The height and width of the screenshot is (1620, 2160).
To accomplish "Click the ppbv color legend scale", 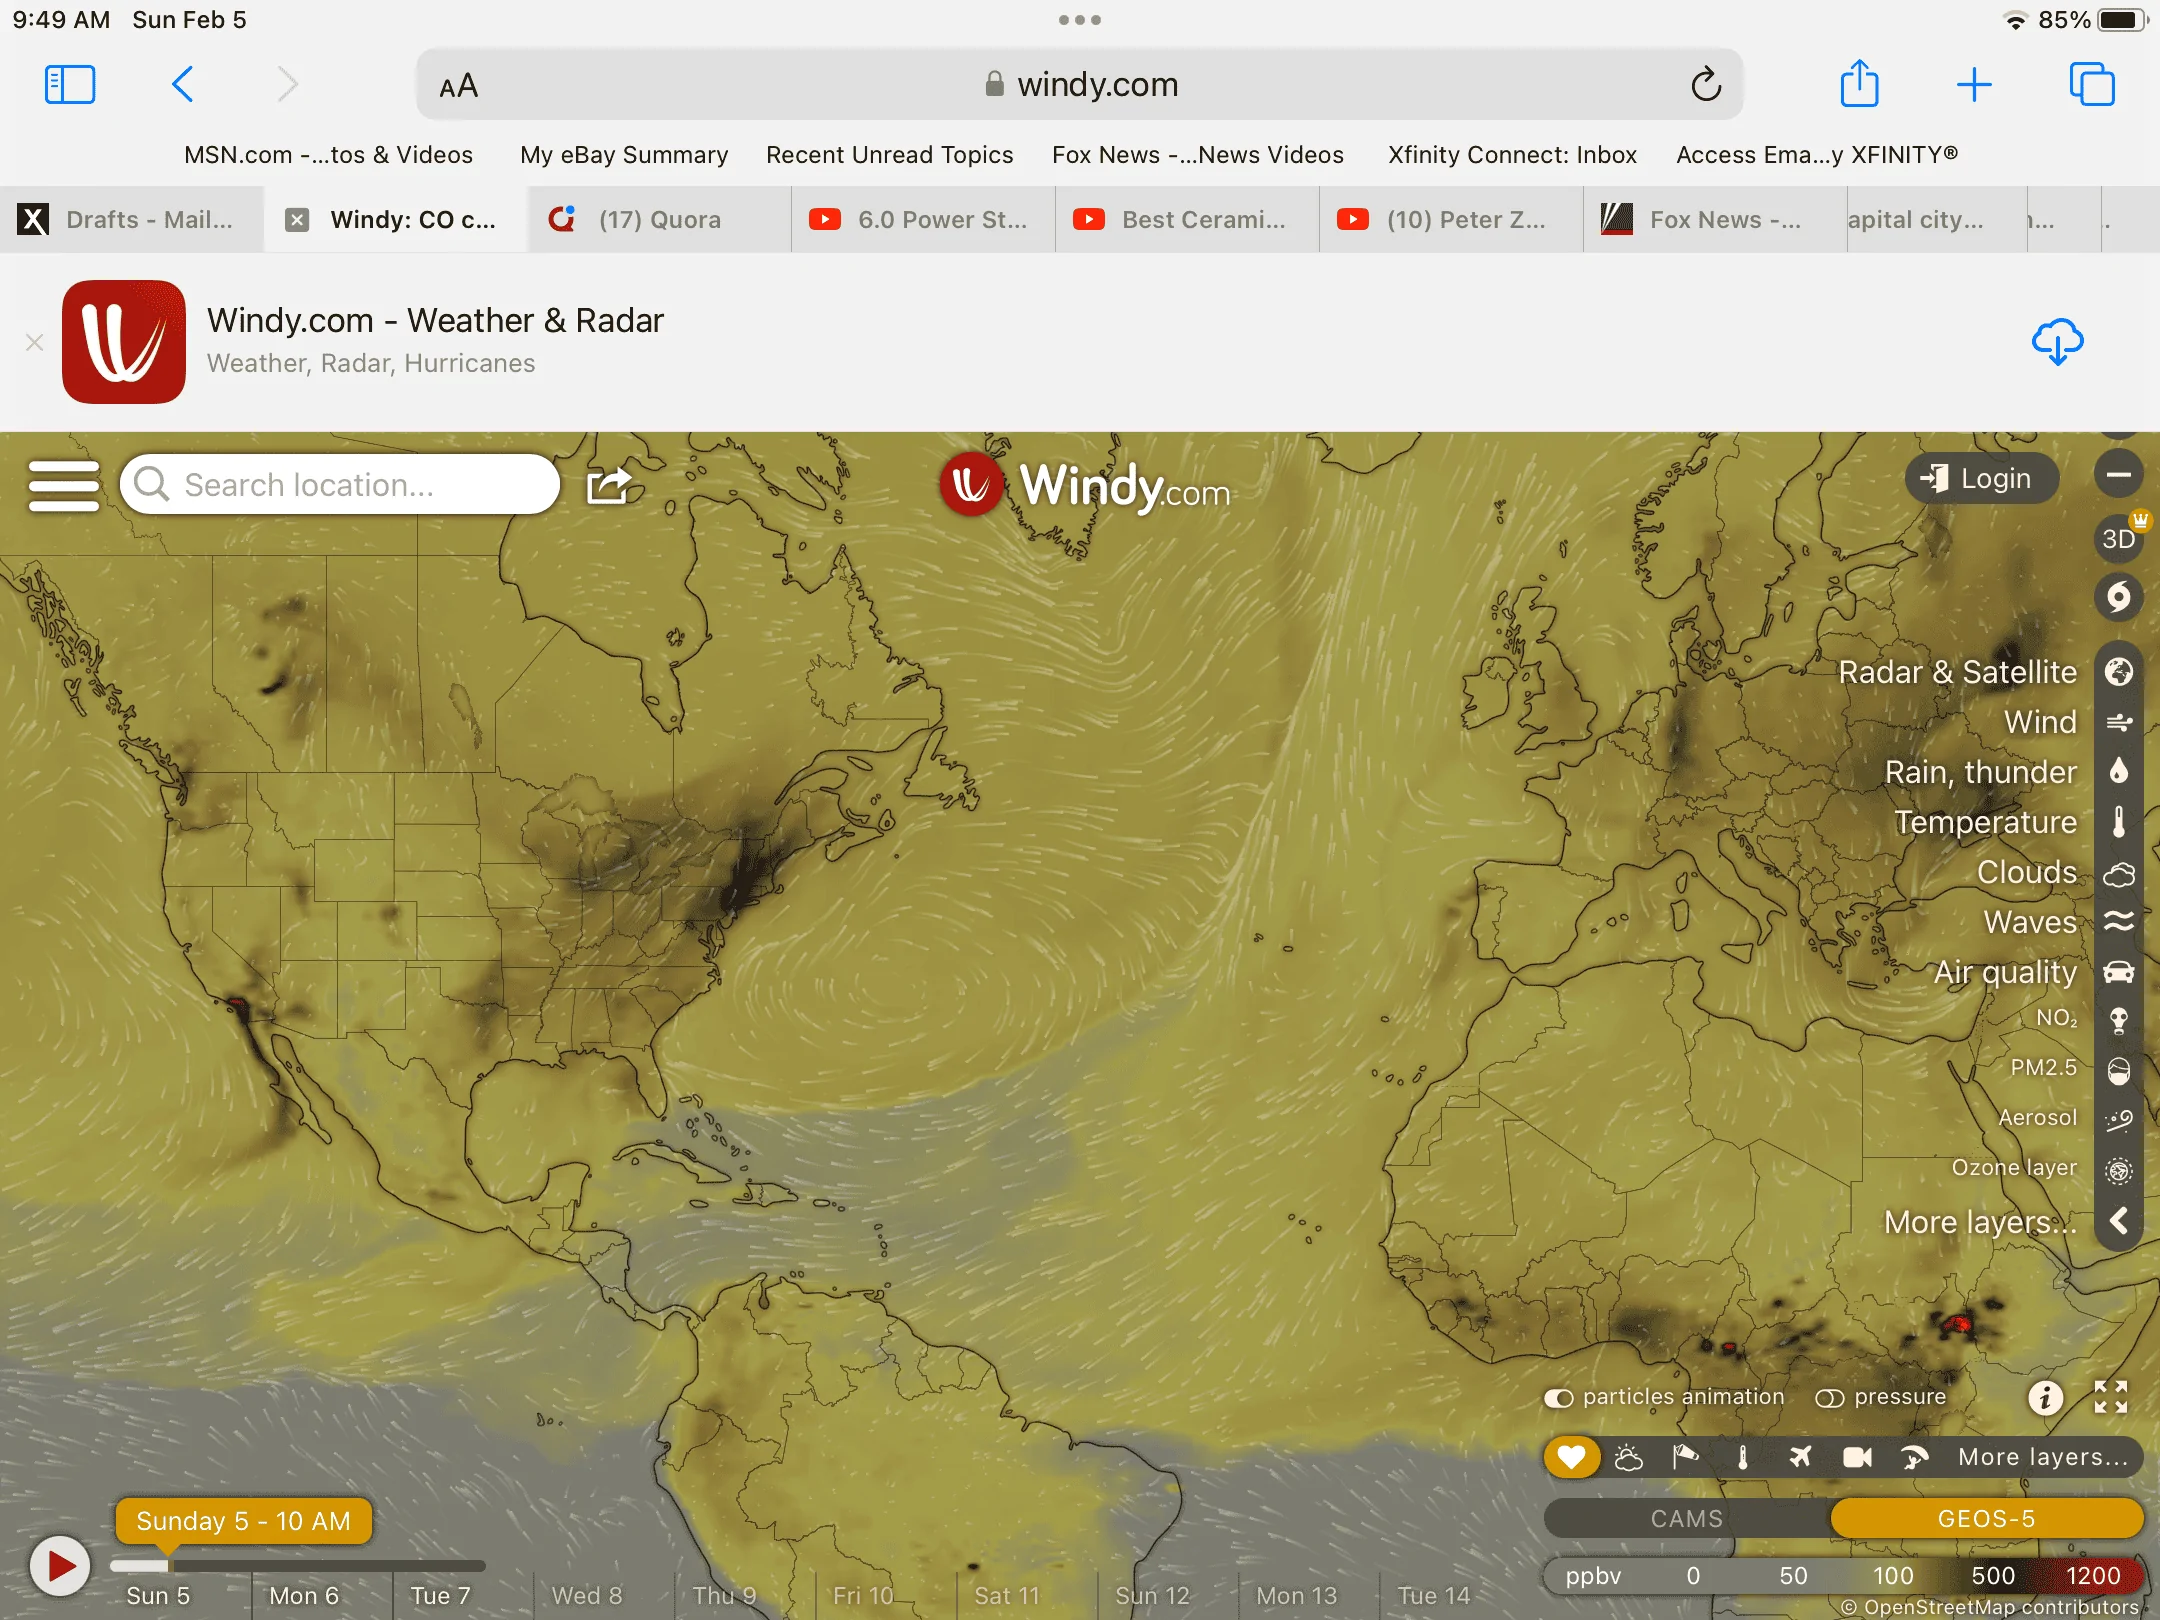I will (x=1843, y=1576).
